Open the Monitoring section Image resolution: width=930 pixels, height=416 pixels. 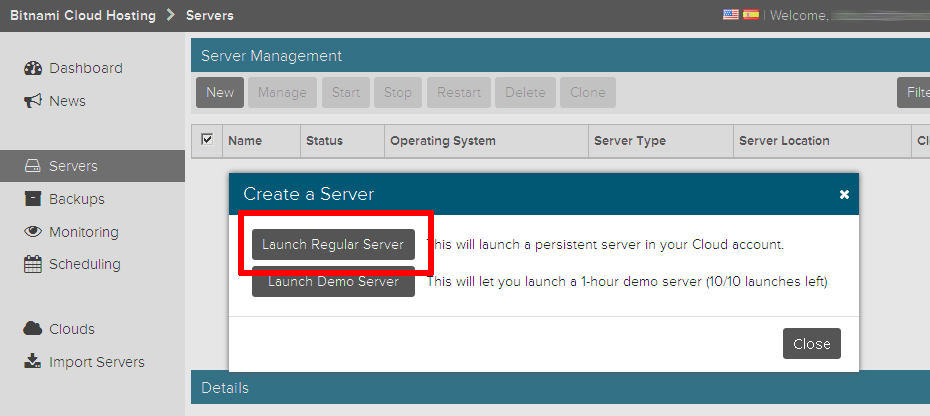tap(84, 231)
